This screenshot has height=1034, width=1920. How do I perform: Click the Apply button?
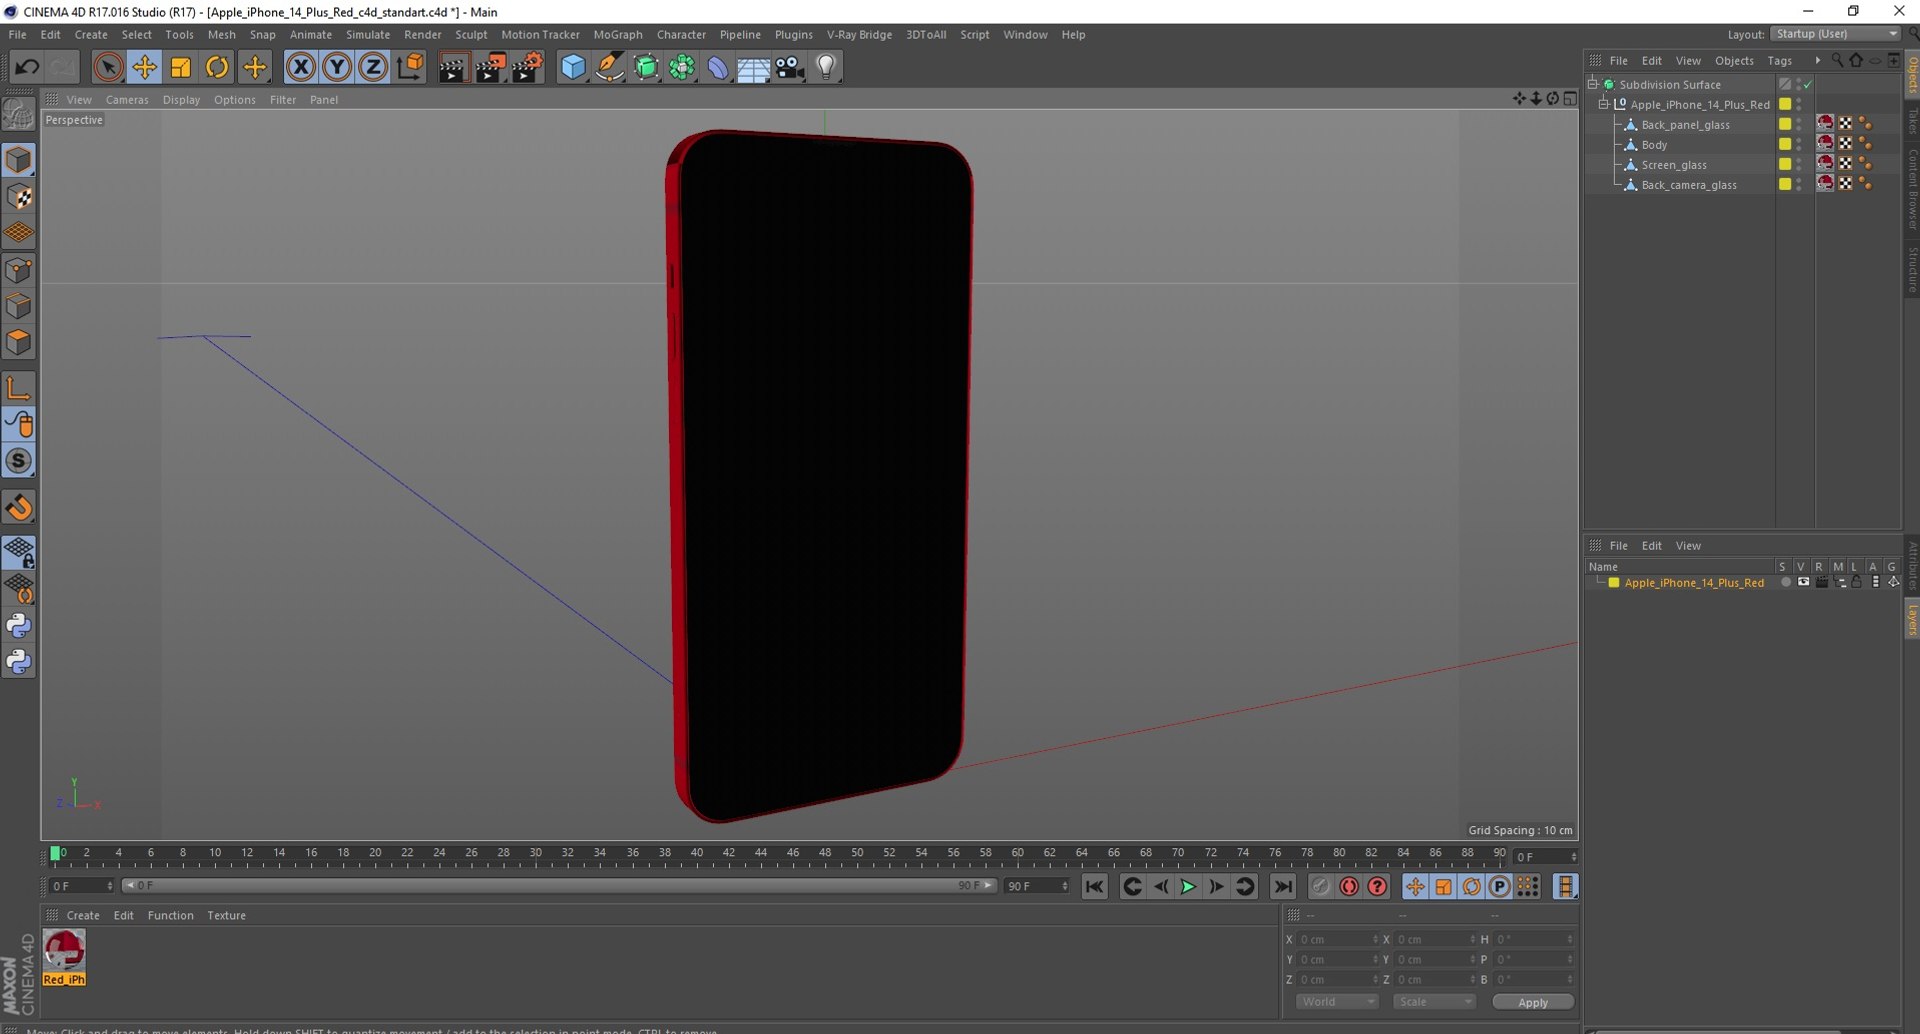pos(1532,1002)
